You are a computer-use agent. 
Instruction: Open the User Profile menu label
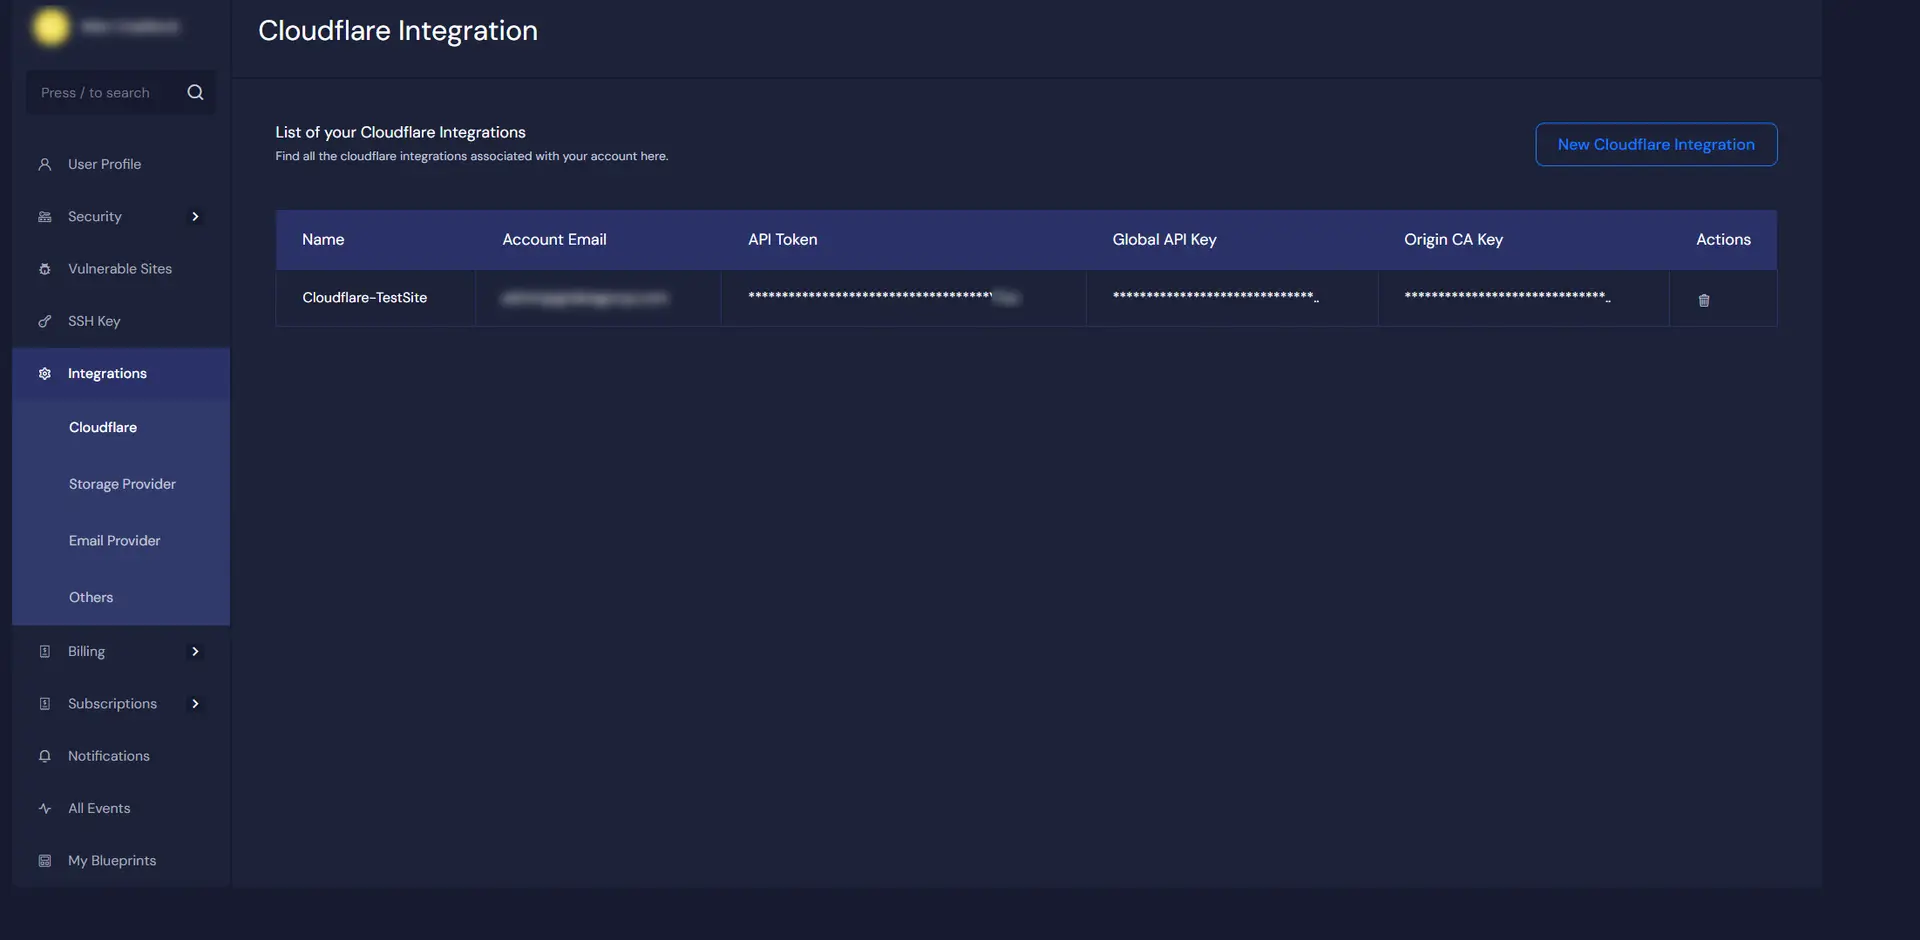pyautogui.click(x=104, y=164)
